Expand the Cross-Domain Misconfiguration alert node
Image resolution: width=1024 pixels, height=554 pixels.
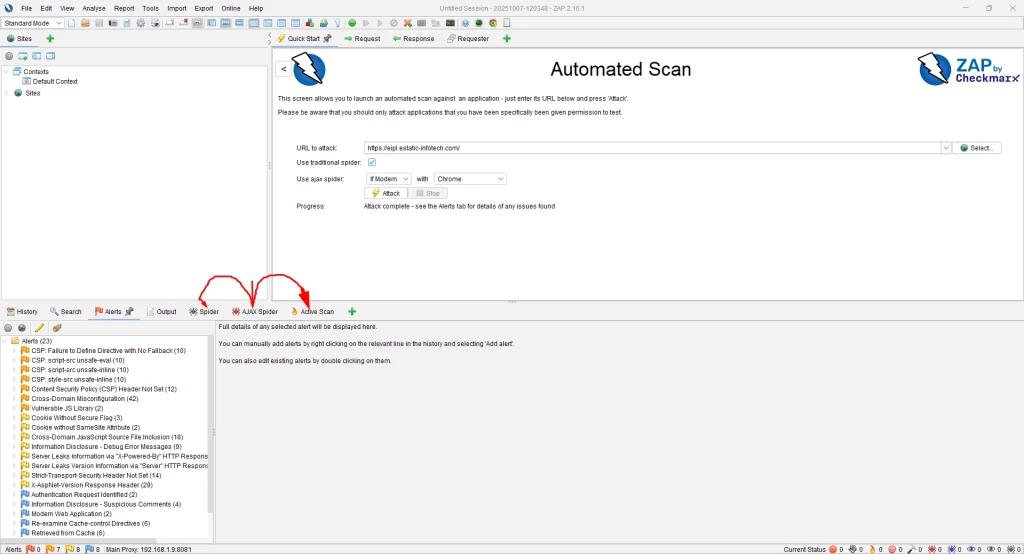pos(15,398)
